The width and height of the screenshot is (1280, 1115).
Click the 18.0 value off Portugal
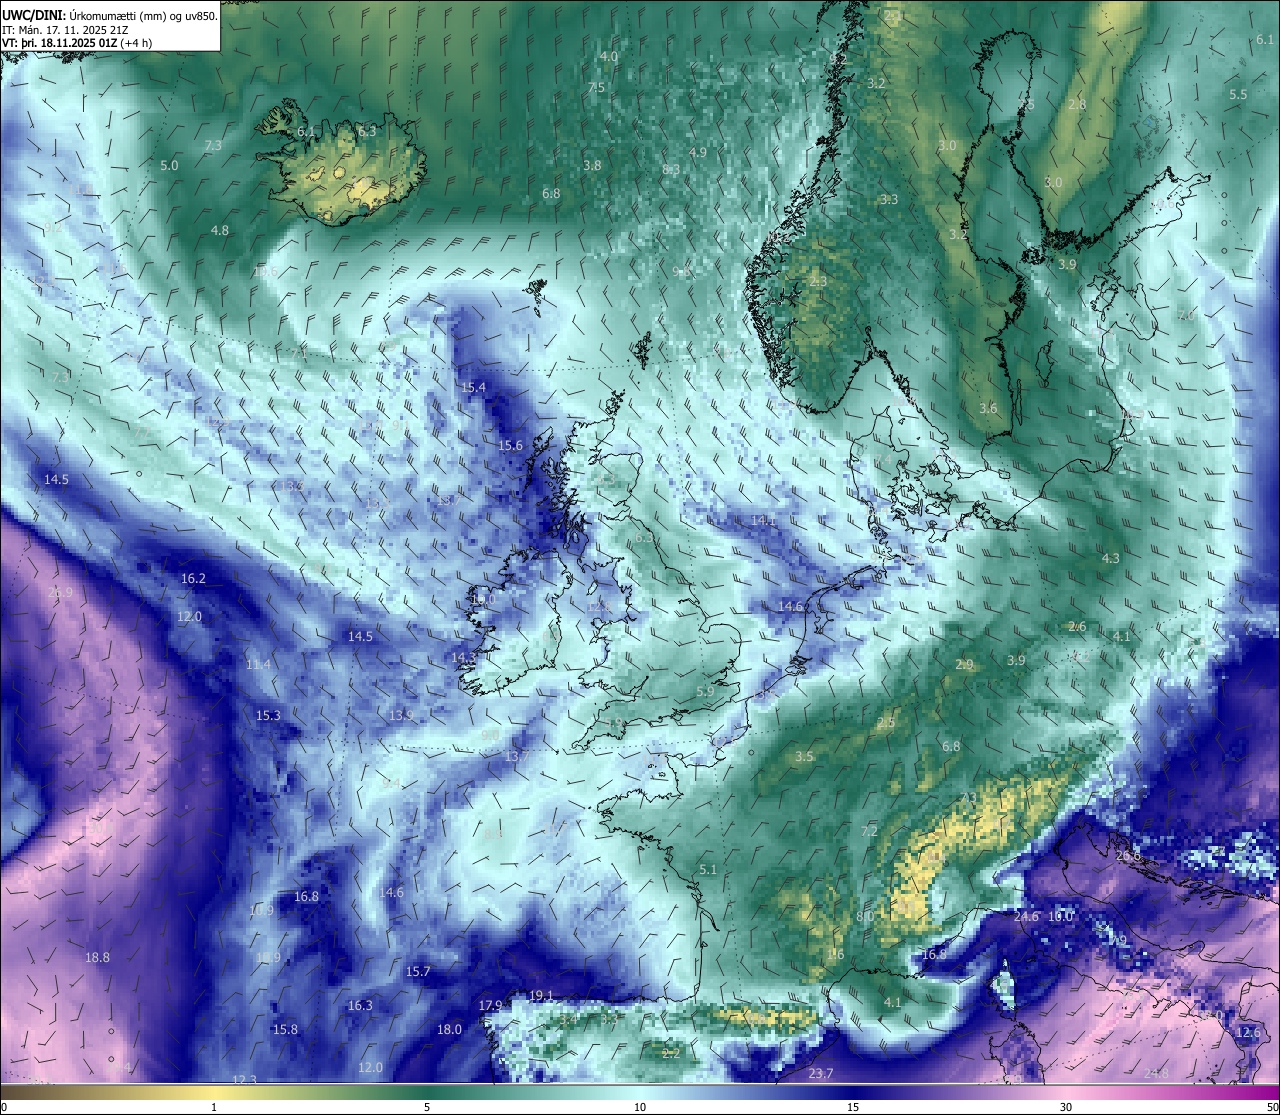pos(449,1029)
